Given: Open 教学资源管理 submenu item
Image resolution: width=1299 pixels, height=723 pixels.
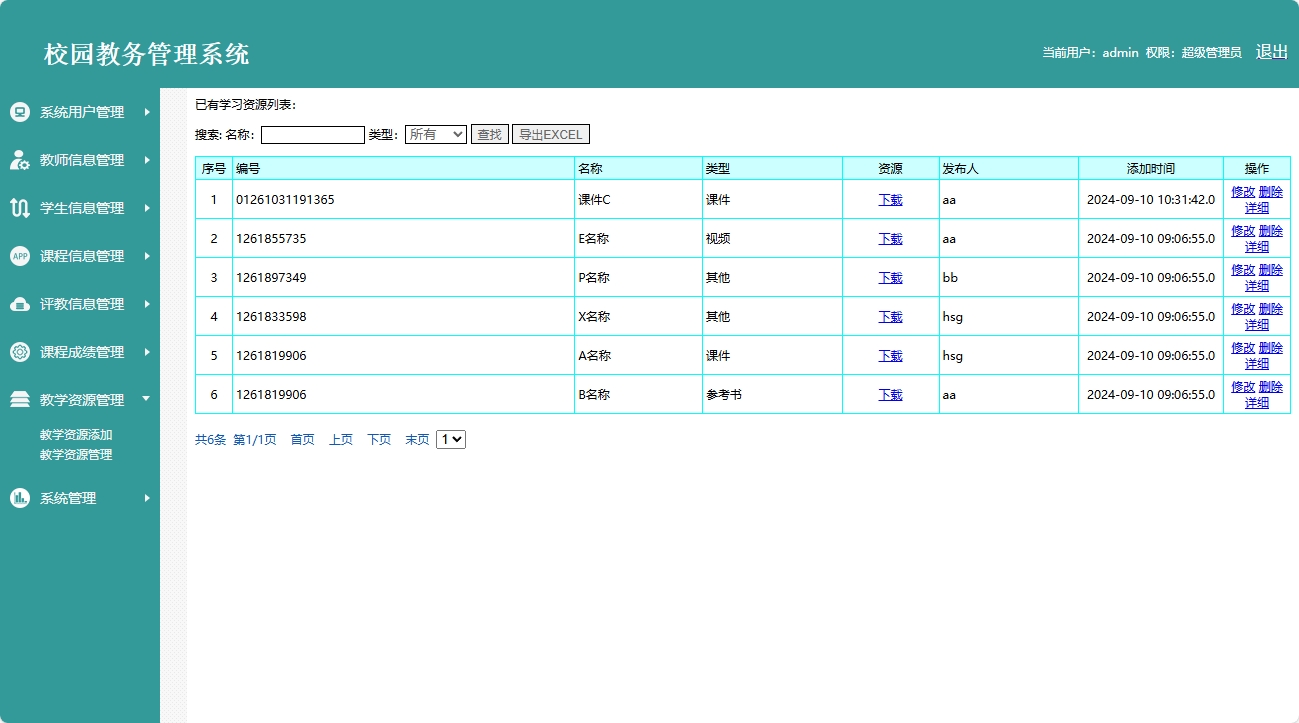Looking at the screenshot, I should 76,455.
